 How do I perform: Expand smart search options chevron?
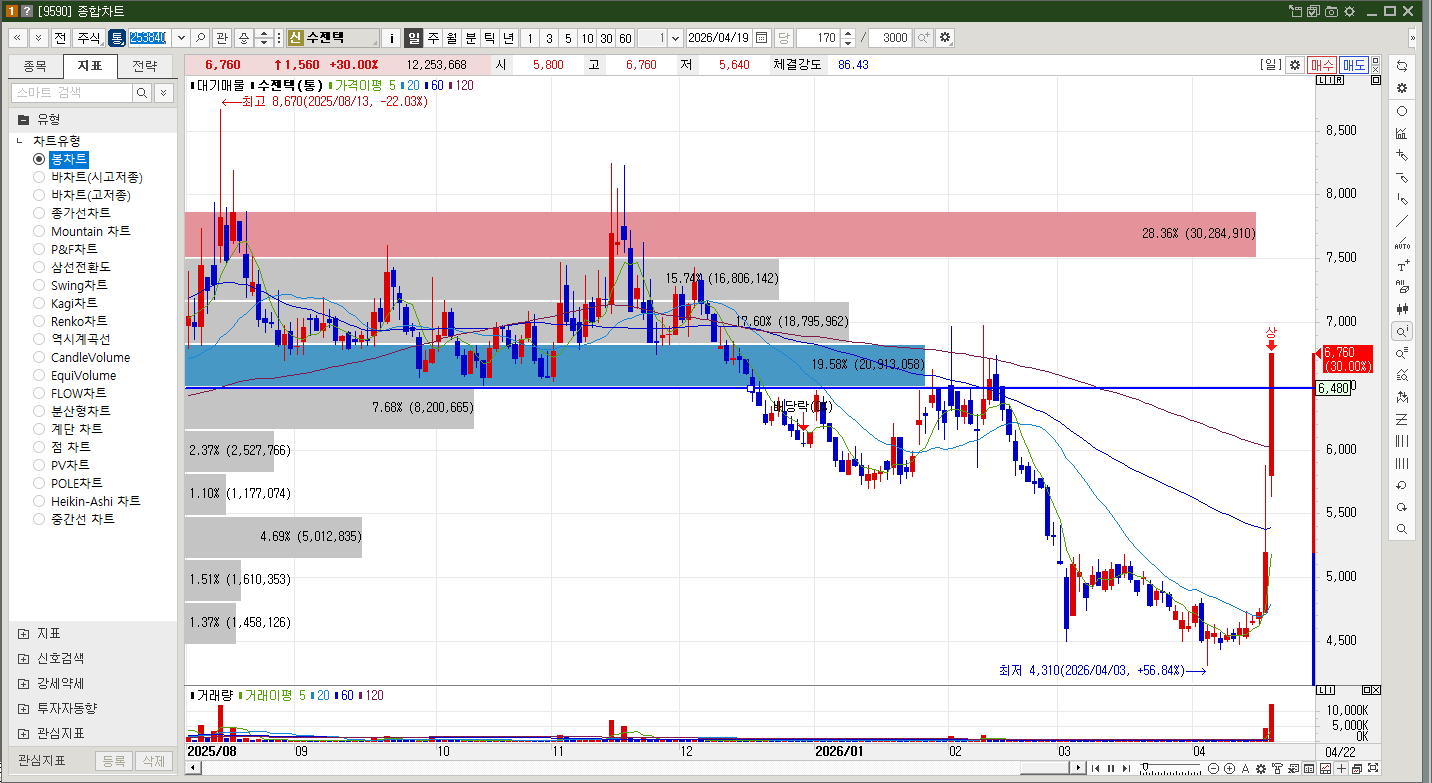tap(163, 93)
